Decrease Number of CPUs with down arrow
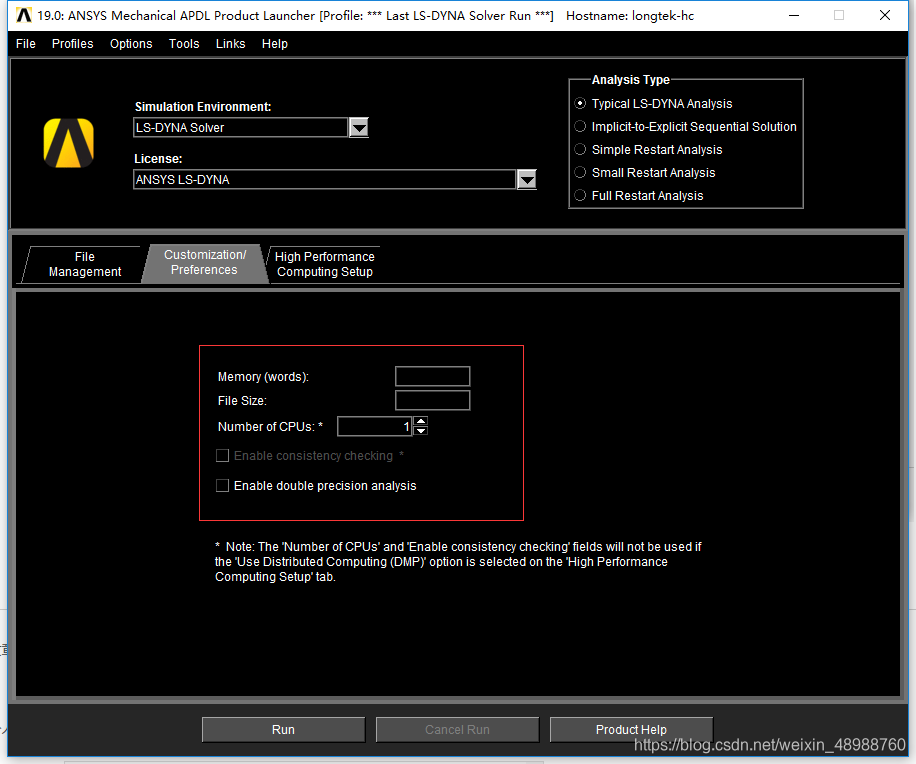The image size is (916, 764). tap(421, 431)
